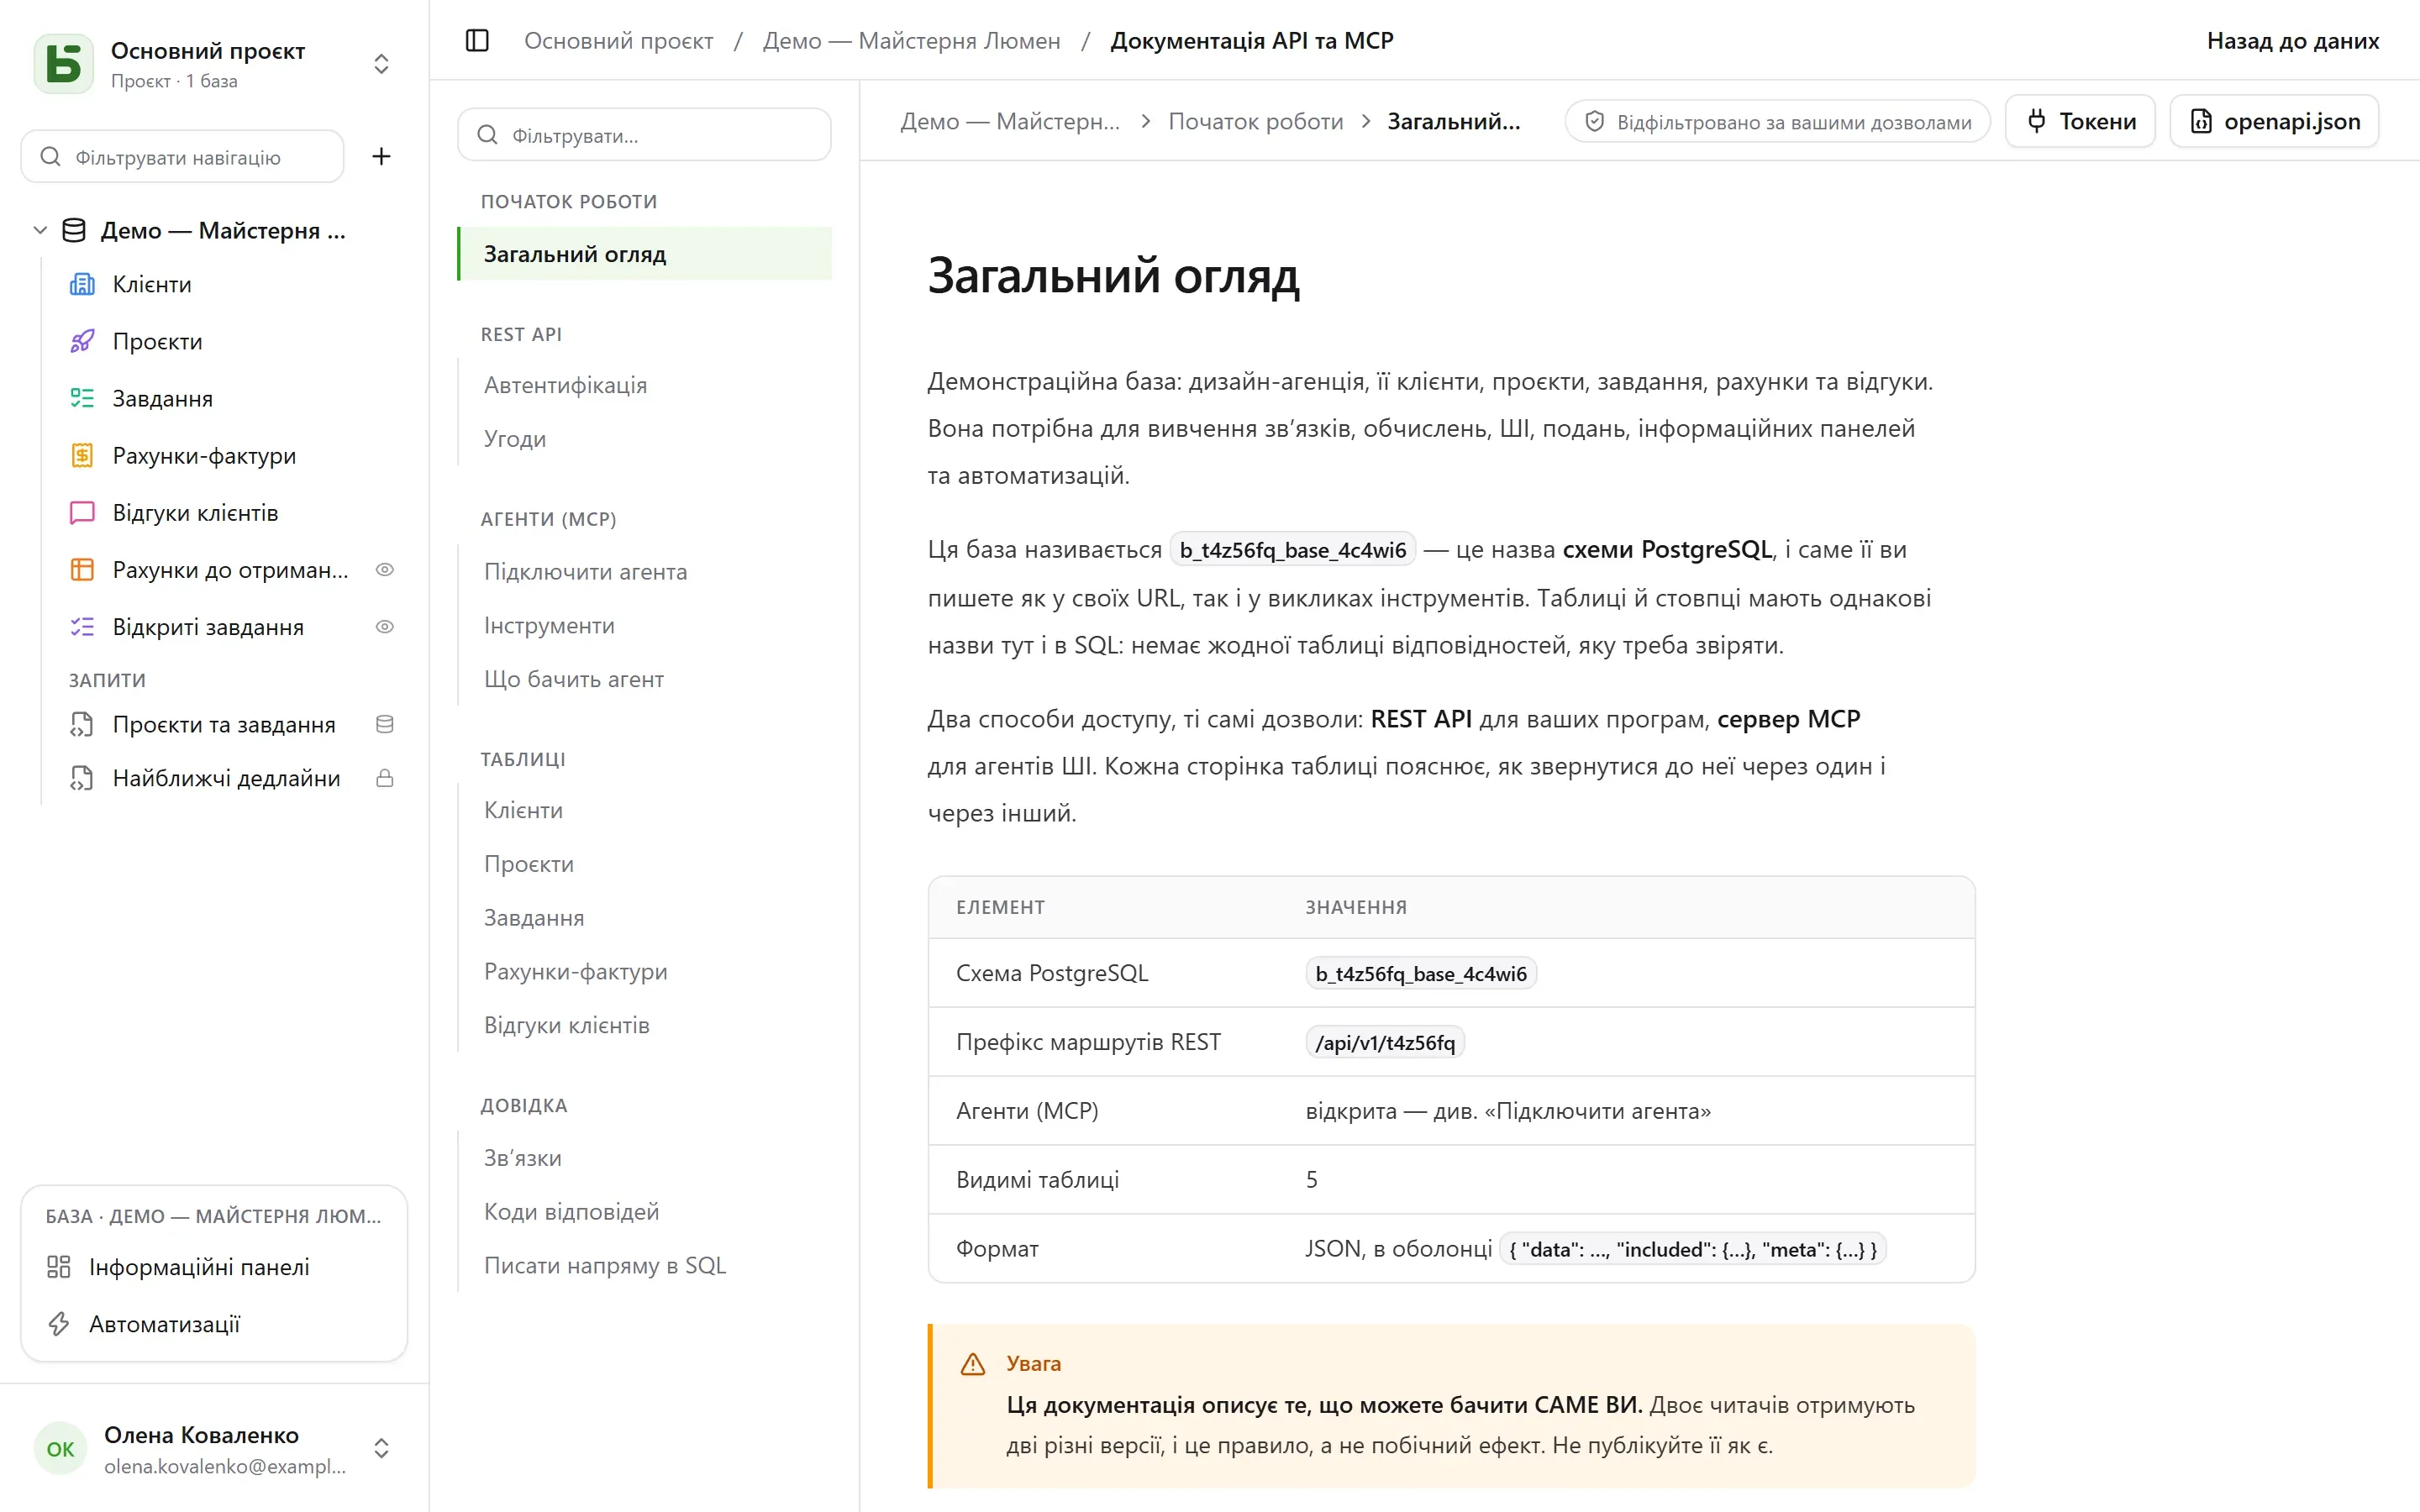Open Проєкти rocket icon in navigation
The height and width of the screenshot is (1512, 2420).
(82, 341)
